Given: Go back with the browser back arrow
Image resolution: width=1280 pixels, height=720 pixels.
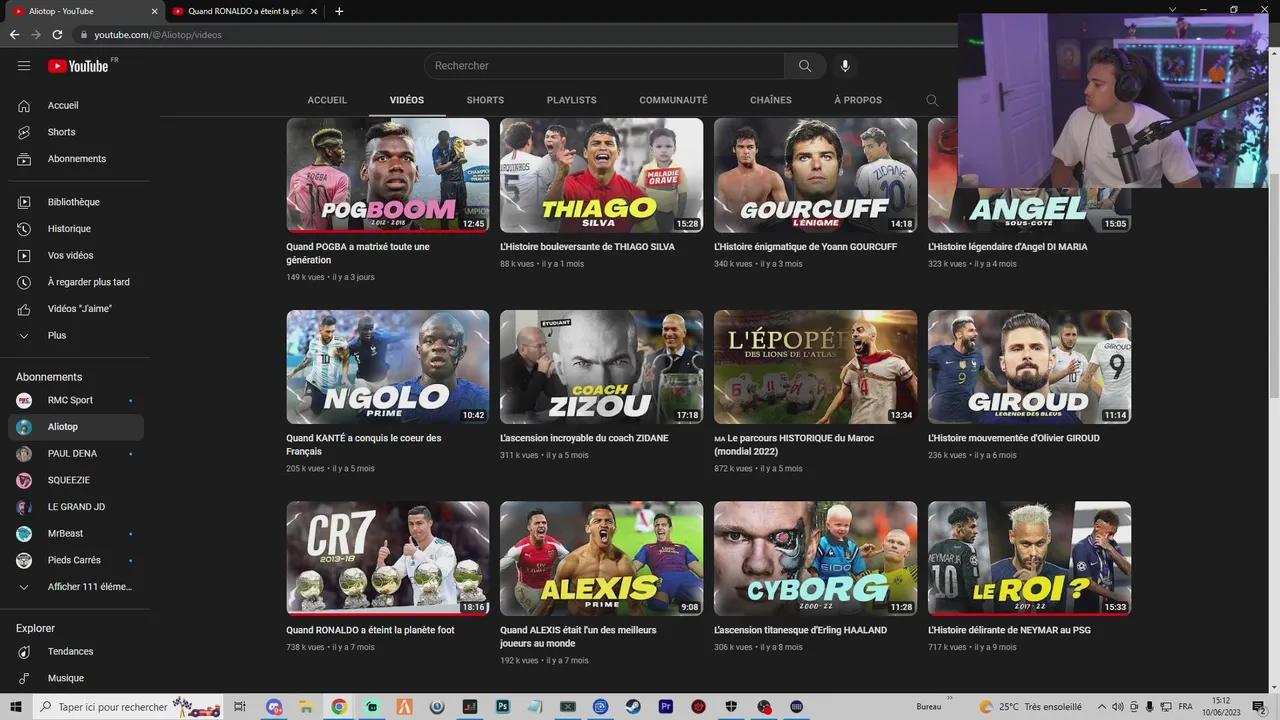Looking at the screenshot, I should (x=14, y=34).
